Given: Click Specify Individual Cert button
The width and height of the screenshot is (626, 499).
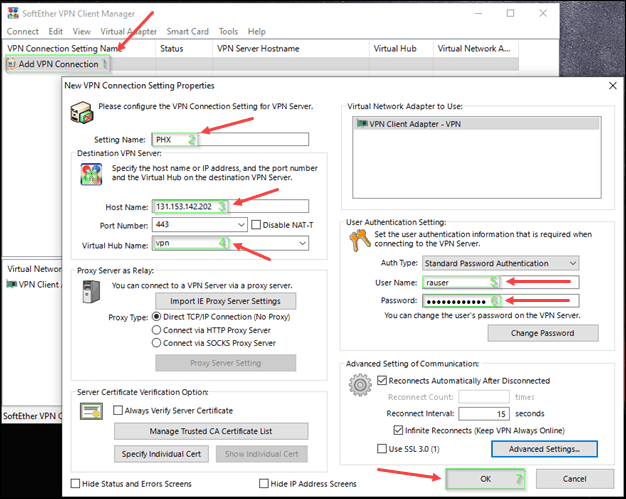Looking at the screenshot, I should pos(161,454).
